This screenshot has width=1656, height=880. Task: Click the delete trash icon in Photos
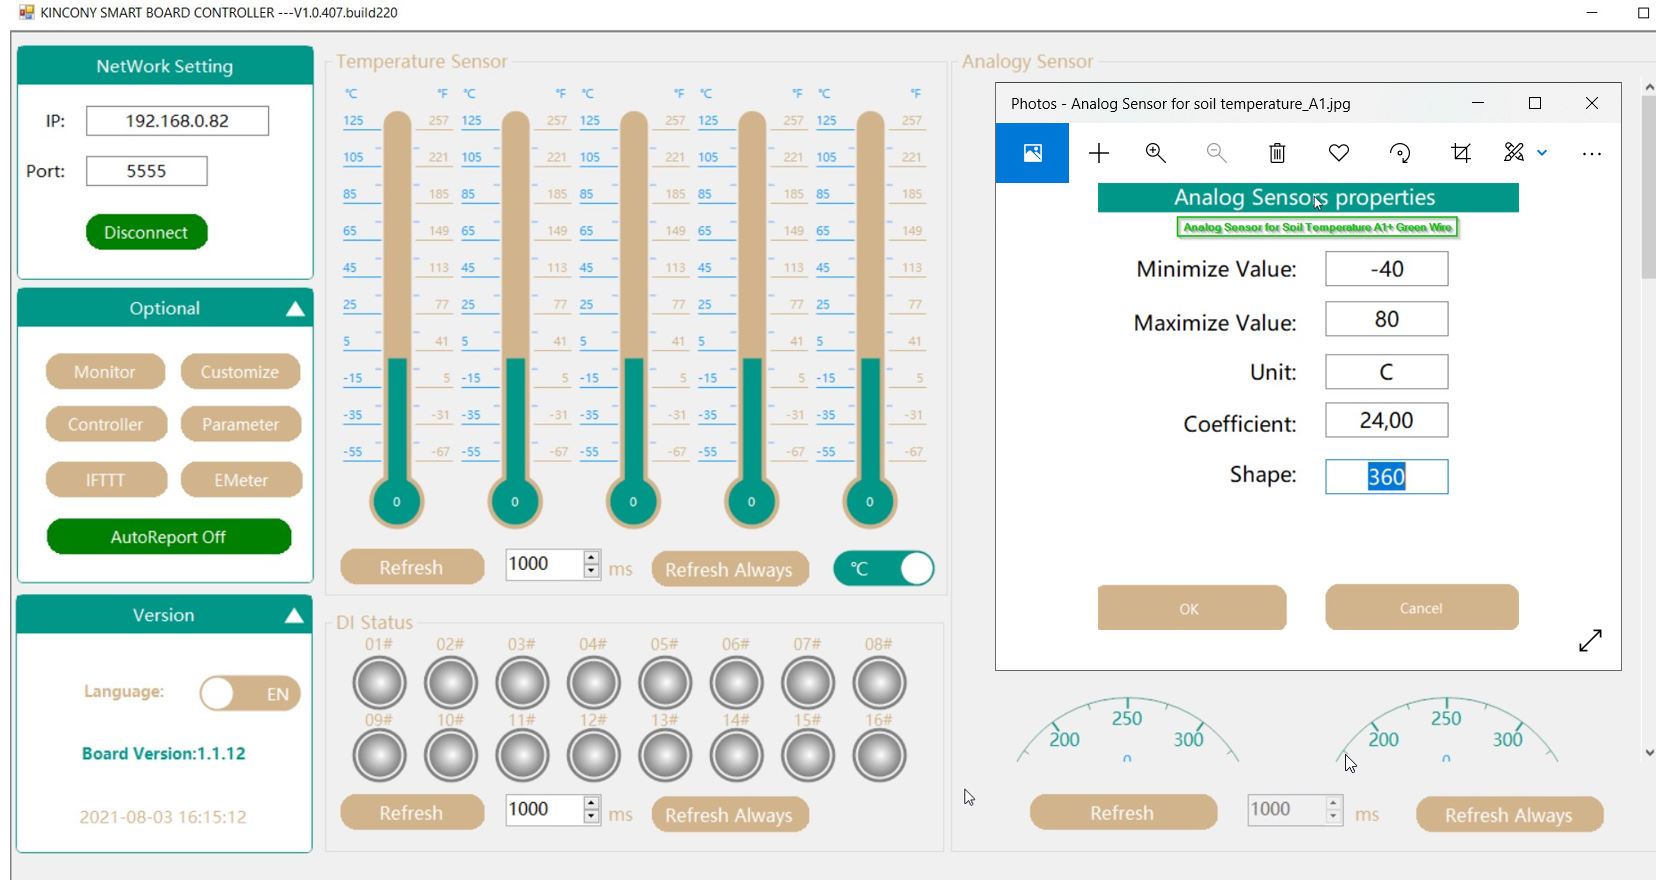click(x=1277, y=153)
